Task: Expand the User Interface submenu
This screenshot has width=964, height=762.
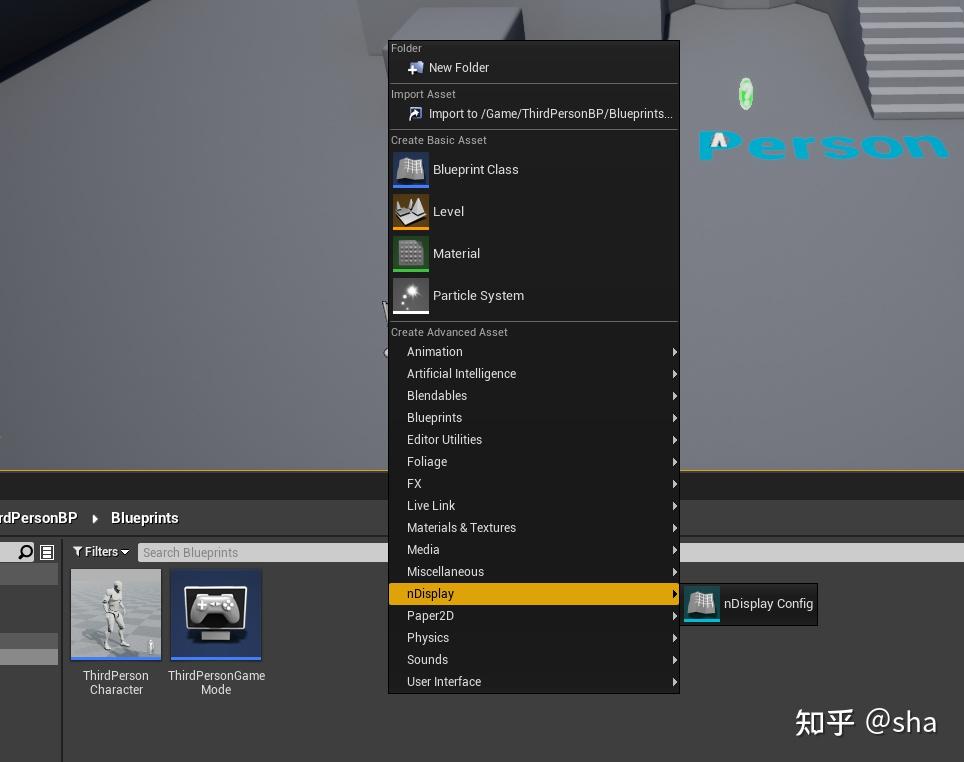Action: (444, 681)
